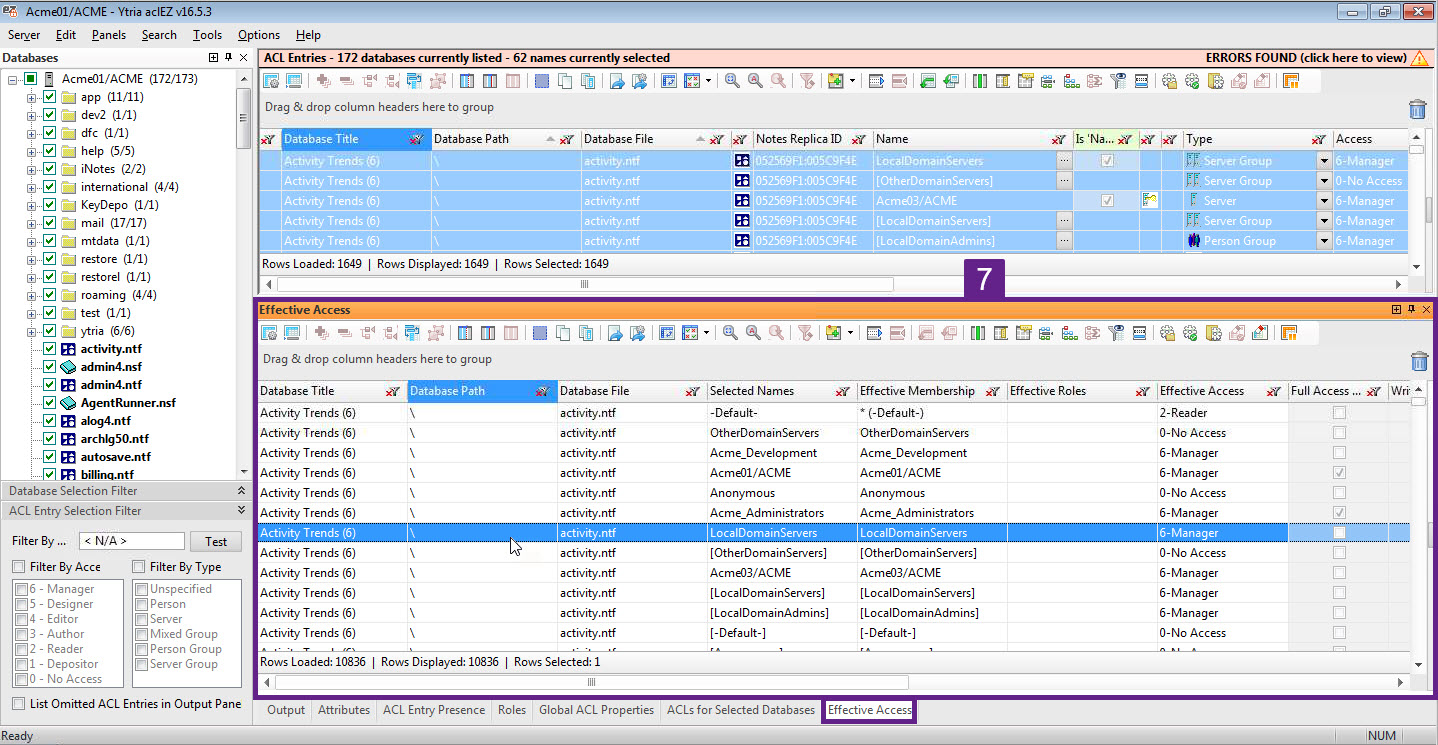Select the copy icon on the Effective Access toolbar
This screenshot has height=745, width=1438.
pyautogui.click(x=564, y=332)
